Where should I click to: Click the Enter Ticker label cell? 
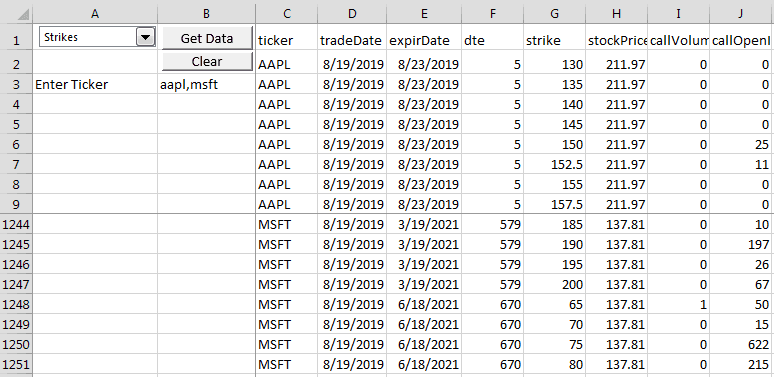95,84
